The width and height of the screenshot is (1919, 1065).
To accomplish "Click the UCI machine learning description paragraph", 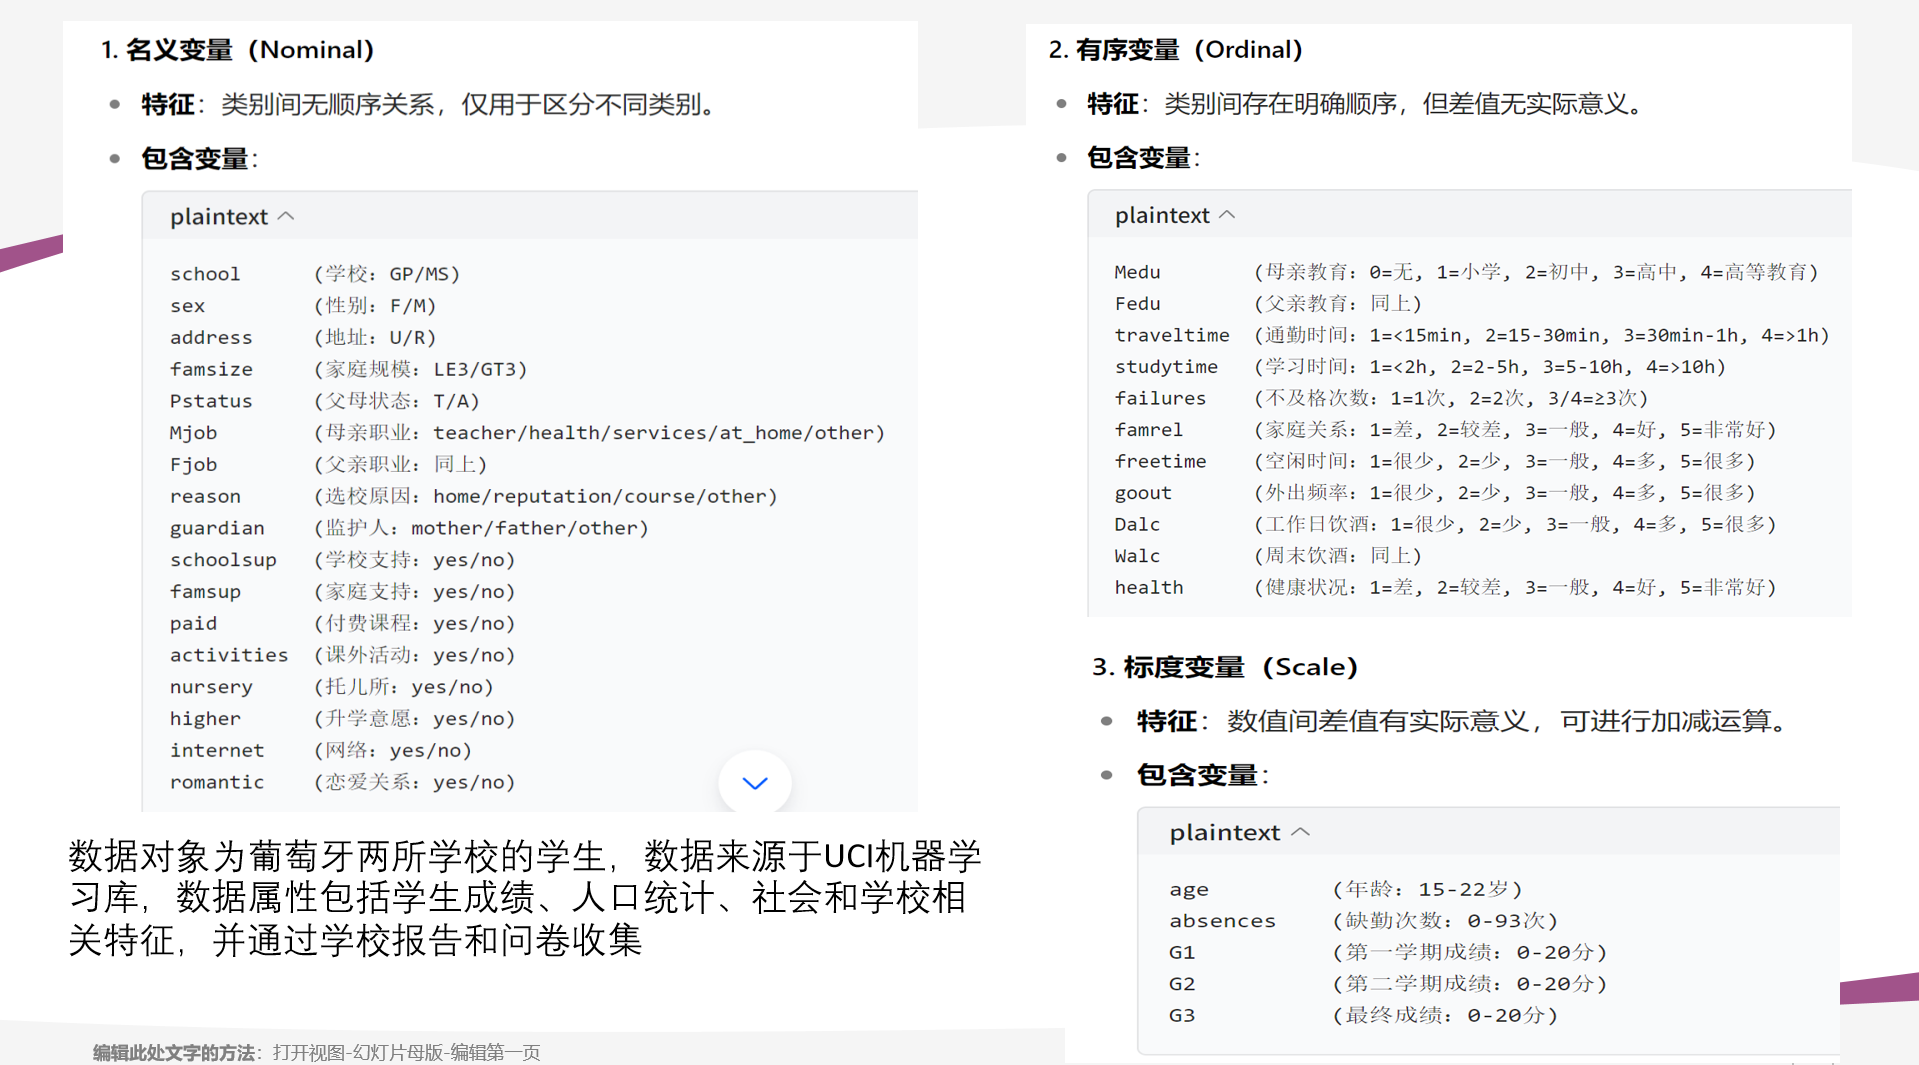I will click(520, 898).
